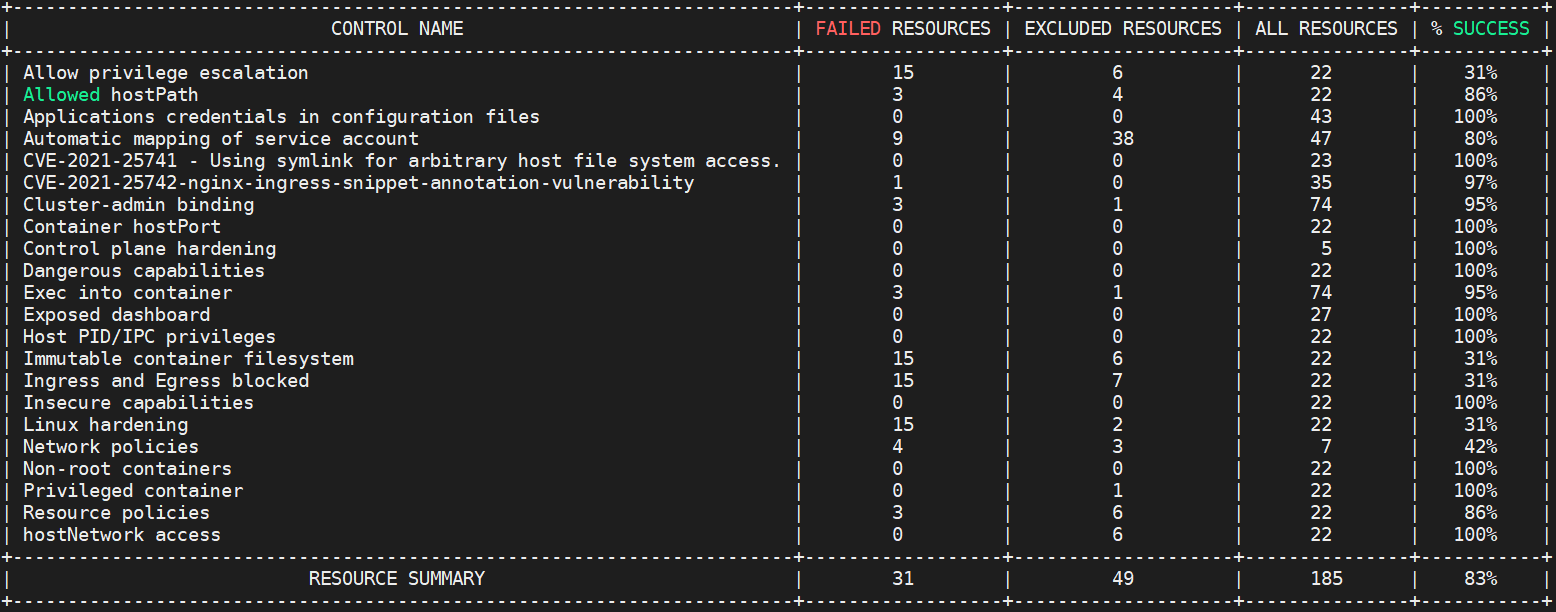Image resolution: width=1556 pixels, height=612 pixels.
Task: Select the Allow privilege escalation row name
Action: (x=165, y=73)
